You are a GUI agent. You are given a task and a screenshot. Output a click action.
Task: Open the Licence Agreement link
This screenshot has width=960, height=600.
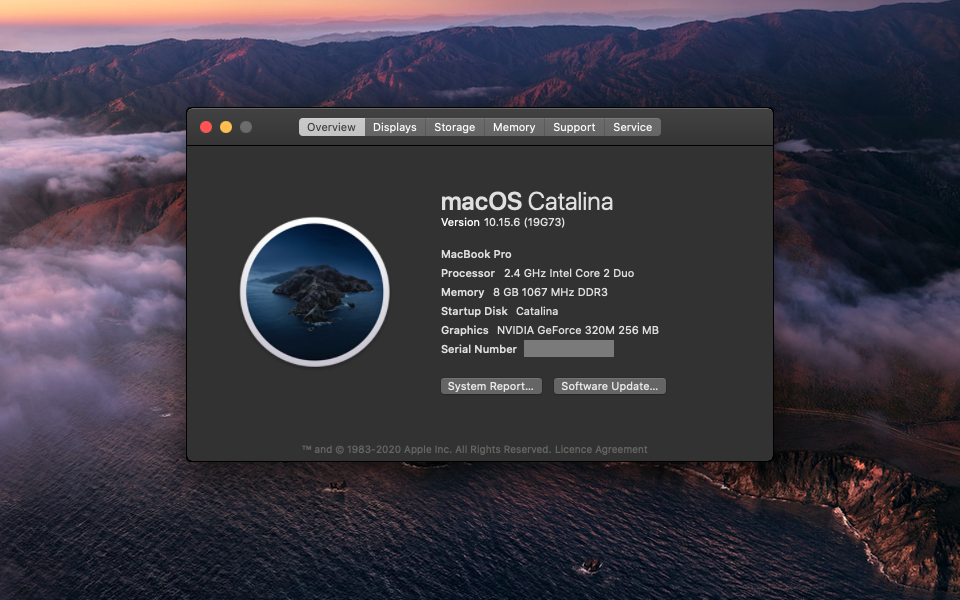pyautogui.click(x=601, y=449)
